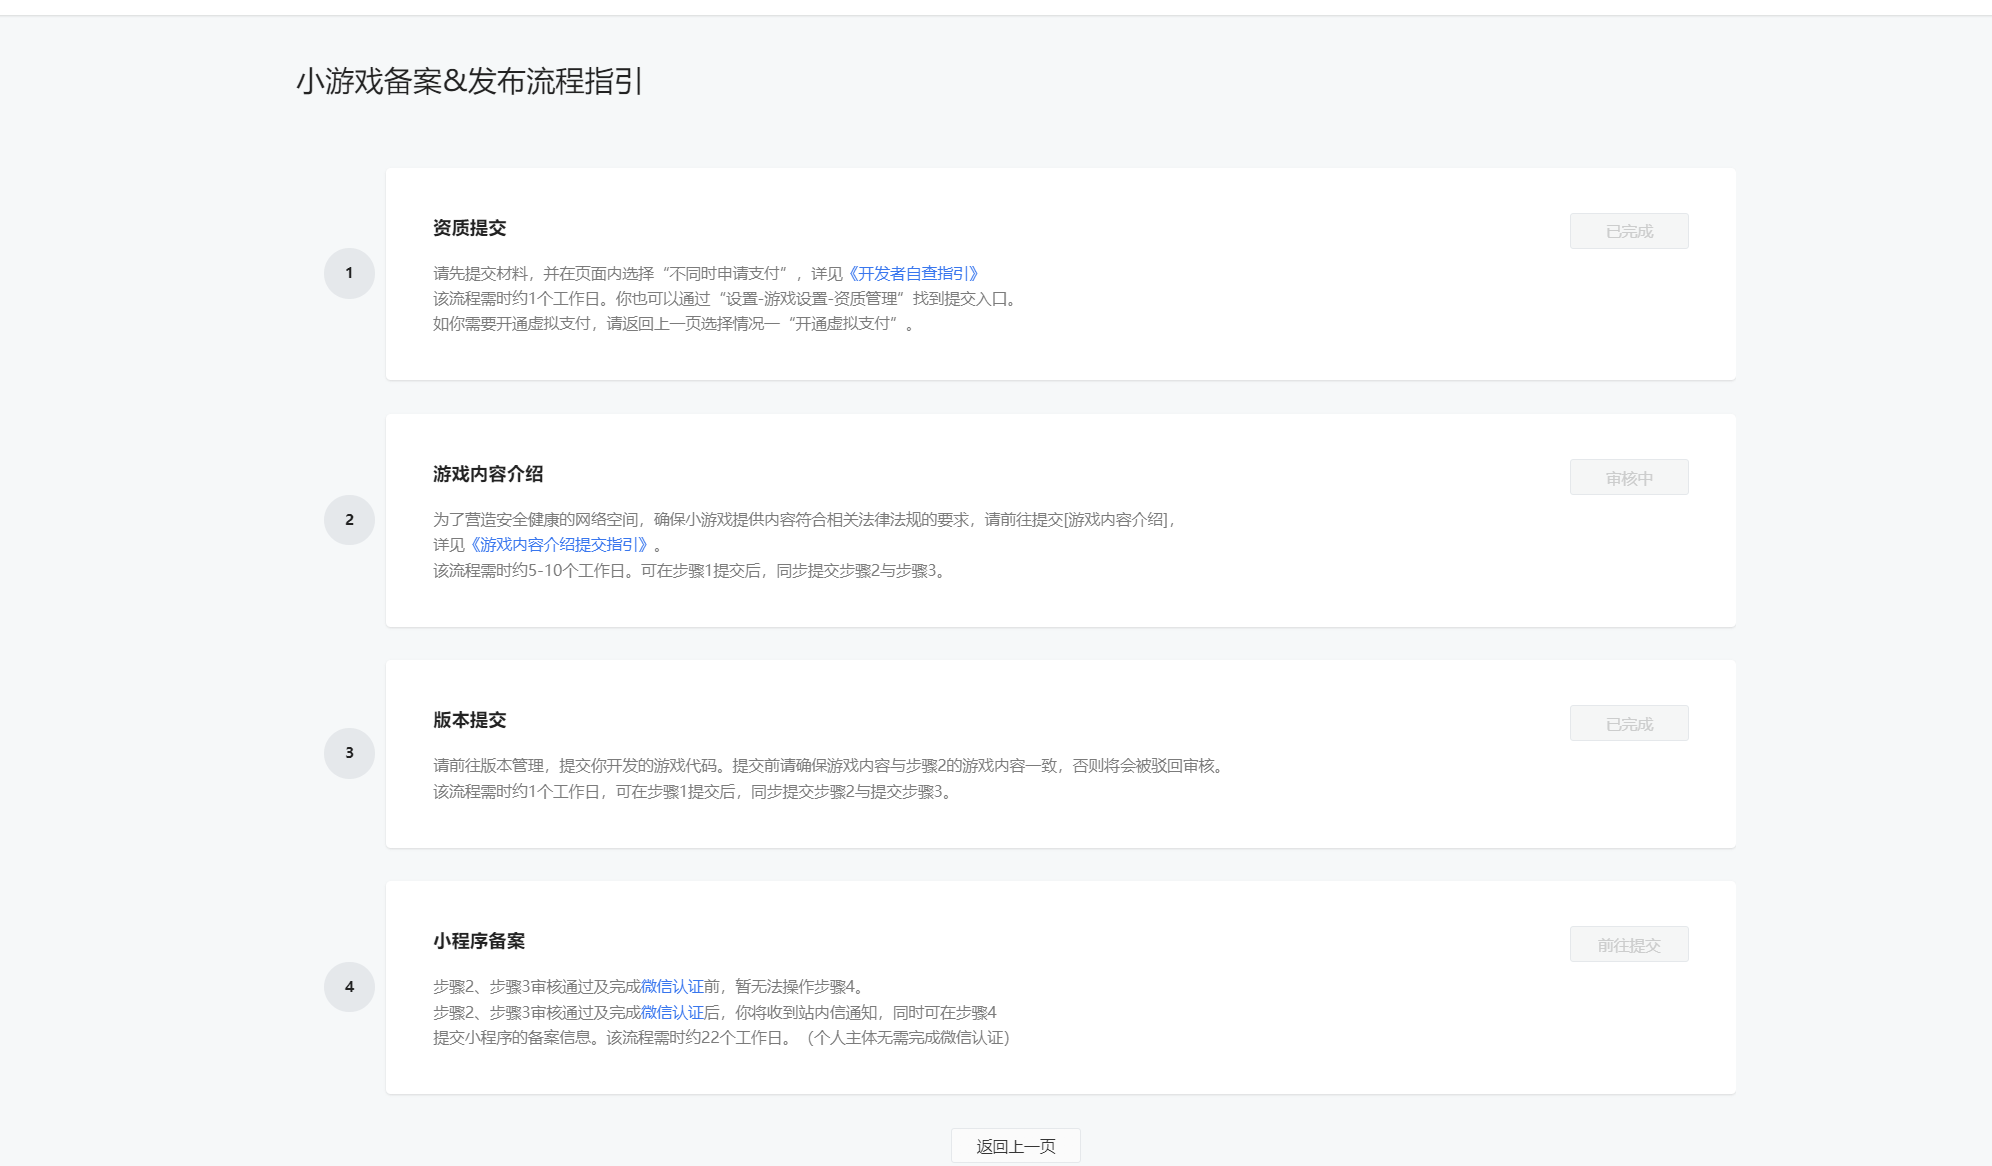Click the 版本提交 step heading
The height and width of the screenshot is (1166, 1992).
pos(469,720)
